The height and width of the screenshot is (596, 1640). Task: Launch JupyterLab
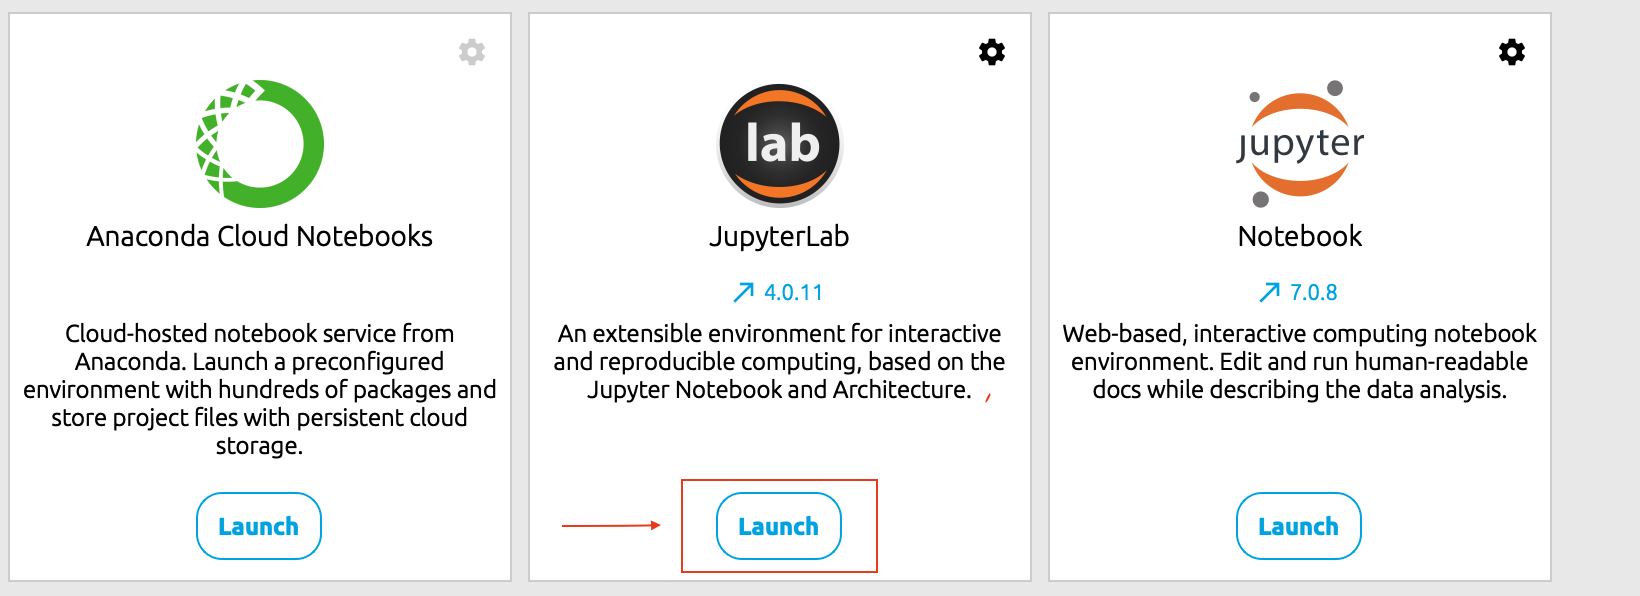pyautogui.click(x=779, y=526)
